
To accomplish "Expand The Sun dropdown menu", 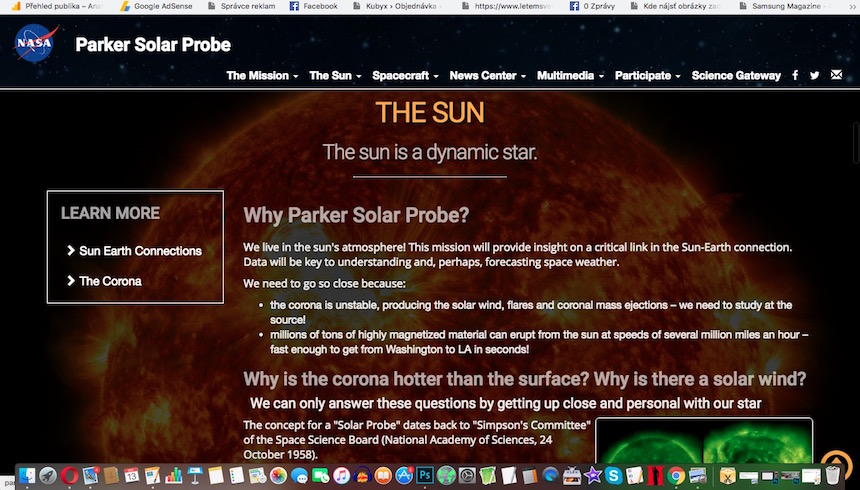I will (x=335, y=76).
